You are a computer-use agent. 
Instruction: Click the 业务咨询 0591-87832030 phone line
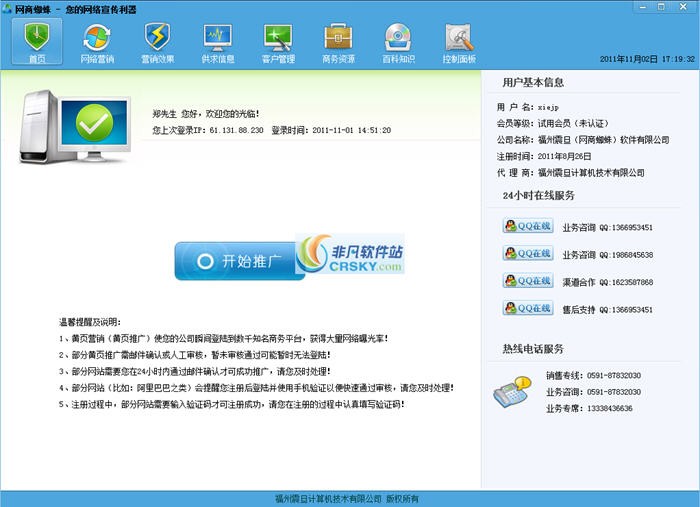593,392
